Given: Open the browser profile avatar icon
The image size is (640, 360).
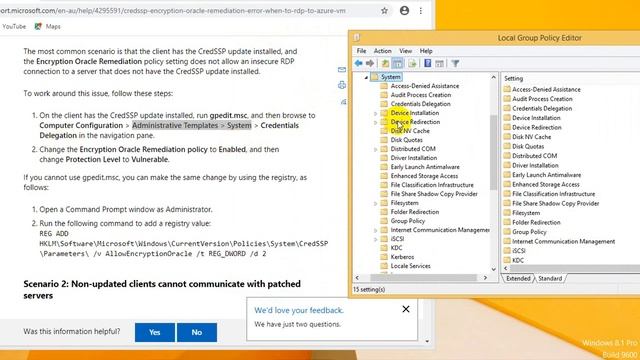Looking at the screenshot, I should [x=404, y=11].
